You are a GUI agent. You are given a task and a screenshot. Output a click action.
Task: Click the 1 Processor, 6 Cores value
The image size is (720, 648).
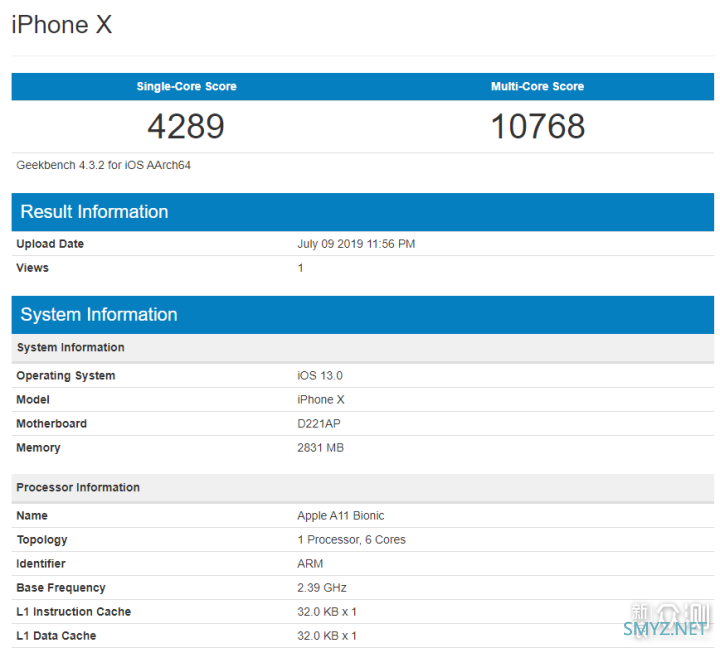point(351,540)
